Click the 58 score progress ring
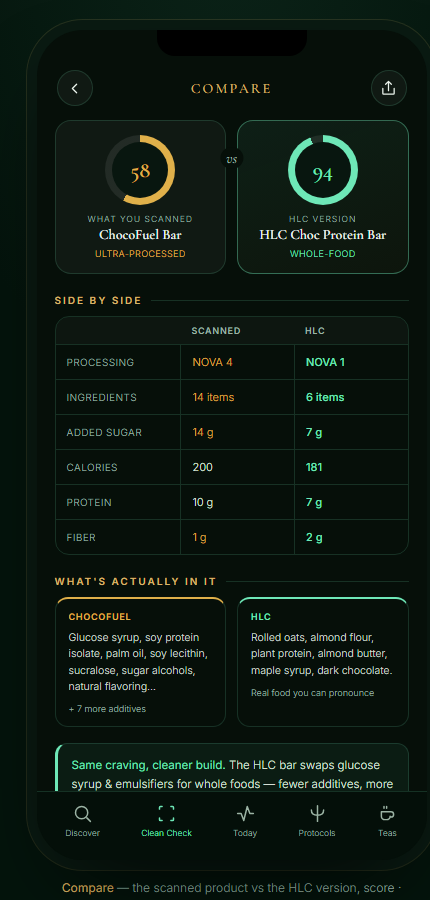The width and height of the screenshot is (430, 900). click(x=140, y=170)
